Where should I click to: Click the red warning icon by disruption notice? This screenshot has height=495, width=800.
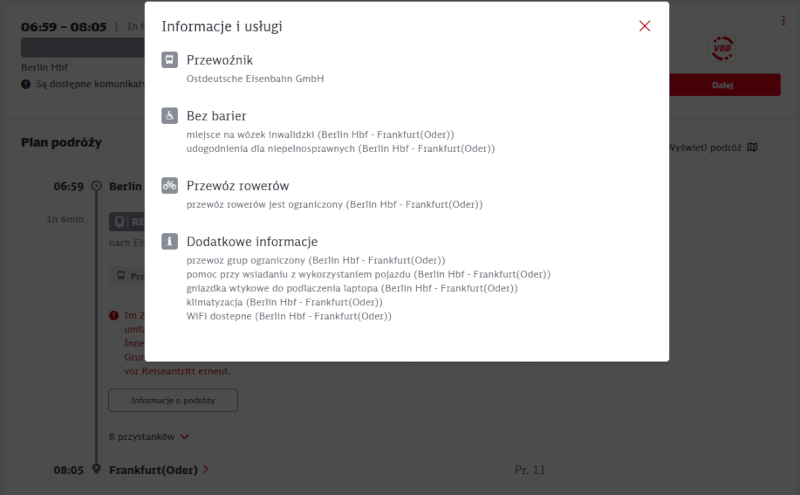pyautogui.click(x=114, y=315)
